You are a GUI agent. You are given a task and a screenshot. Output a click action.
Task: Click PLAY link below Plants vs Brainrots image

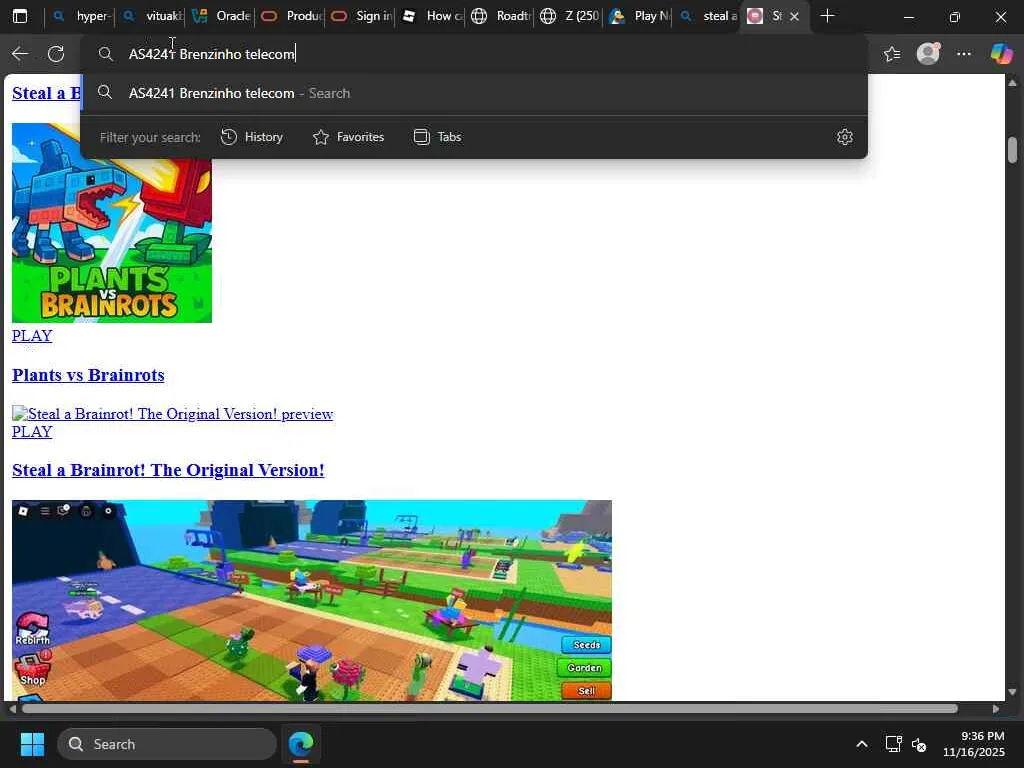pos(32,336)
